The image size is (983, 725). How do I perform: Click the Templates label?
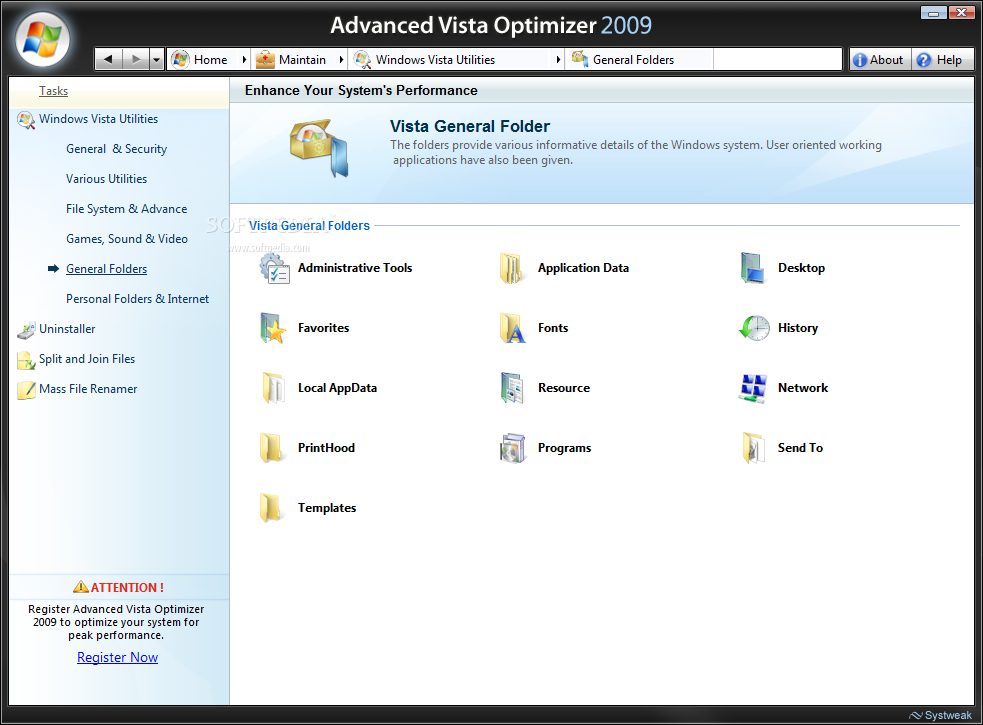click(x=327, y=508)
